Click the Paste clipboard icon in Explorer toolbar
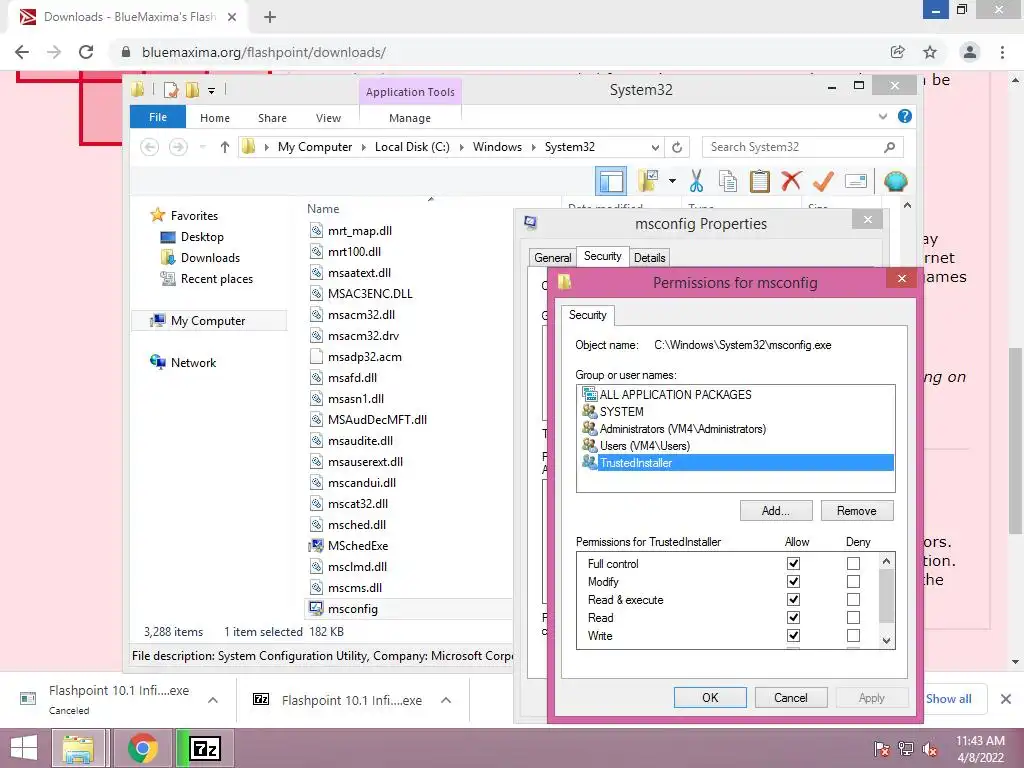The width and height of the screenshot is (1024, 768). click(759, 181)
